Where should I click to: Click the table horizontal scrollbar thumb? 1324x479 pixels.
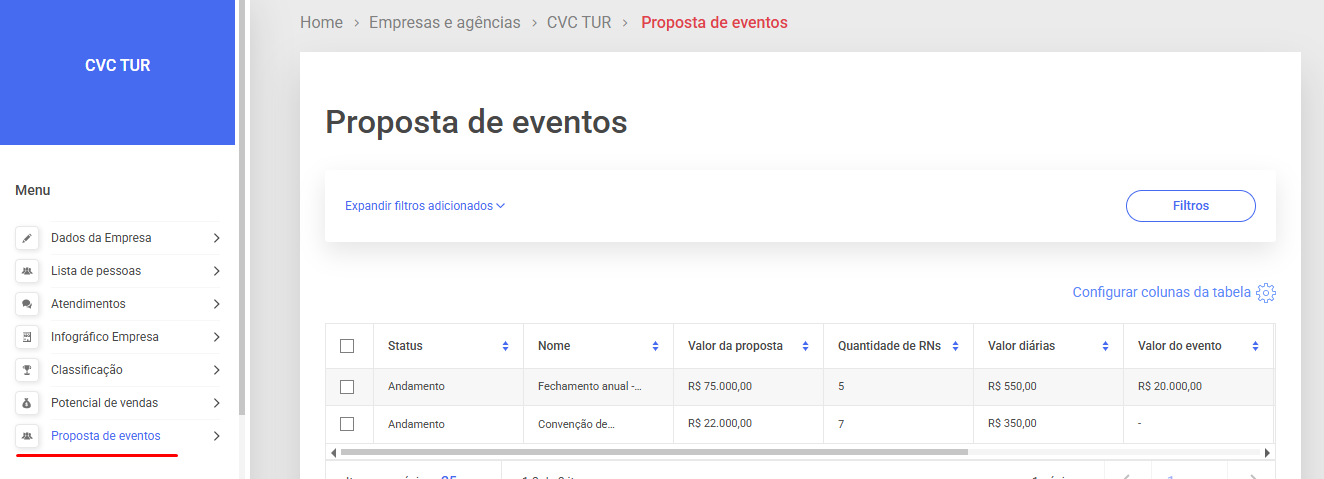pyautogui.click(x=652, y=452)
